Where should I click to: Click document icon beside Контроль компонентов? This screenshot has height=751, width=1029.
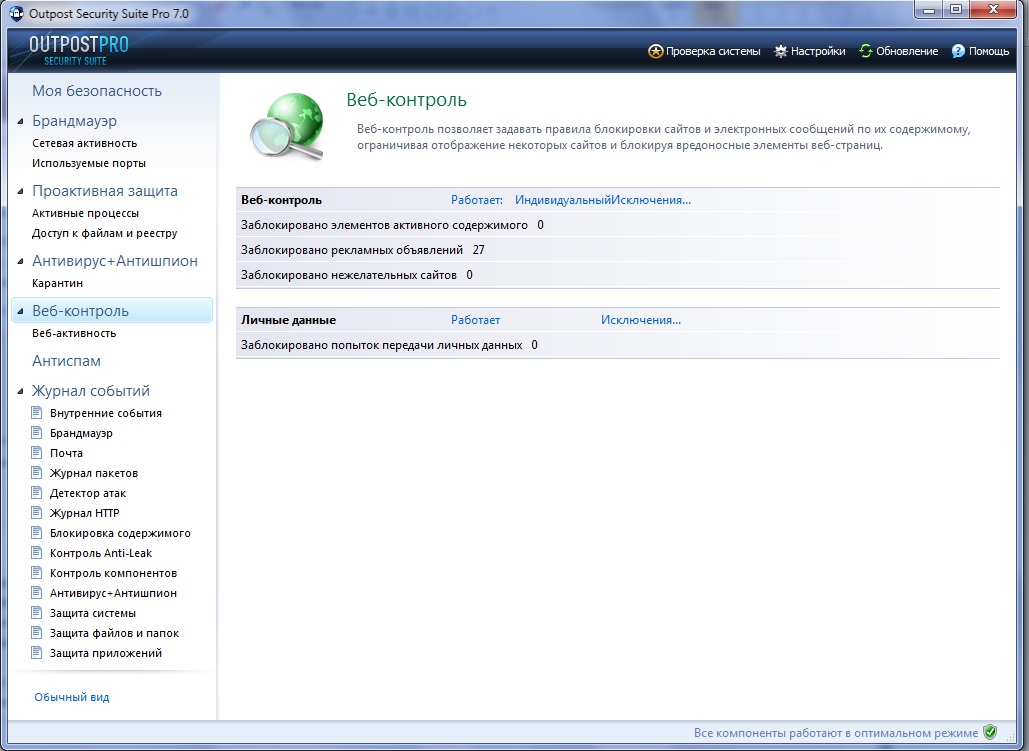37,573
